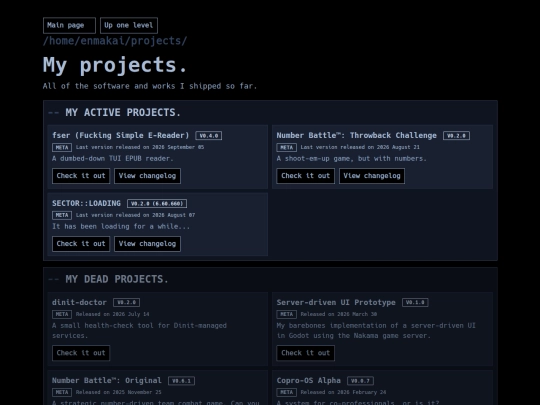Open fser Check it out button
The image size is (540, 405).
[x=81, y=176]
